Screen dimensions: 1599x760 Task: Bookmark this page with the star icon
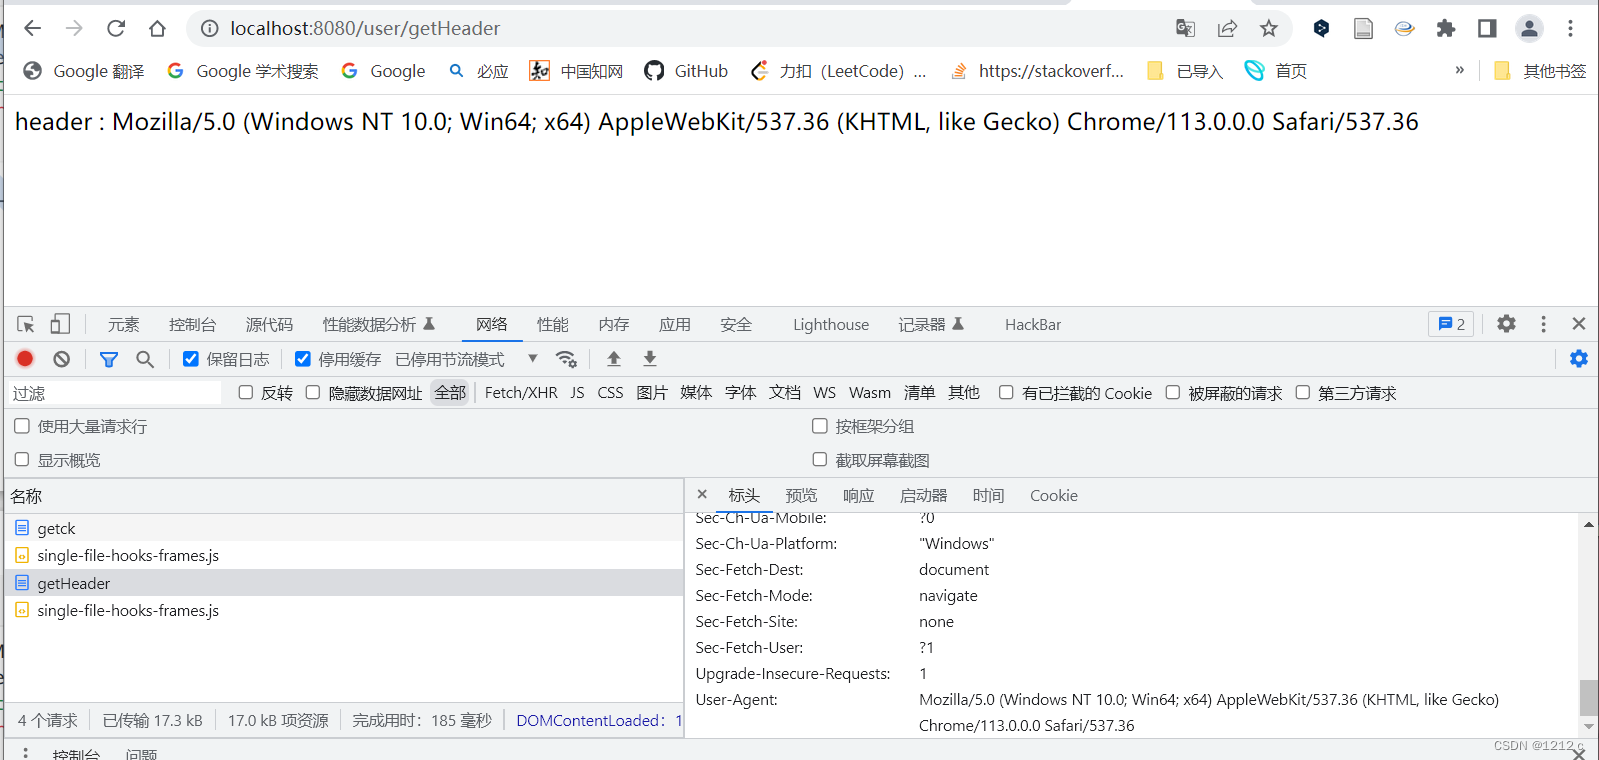pyautogui.click(x=1269, y=28)
